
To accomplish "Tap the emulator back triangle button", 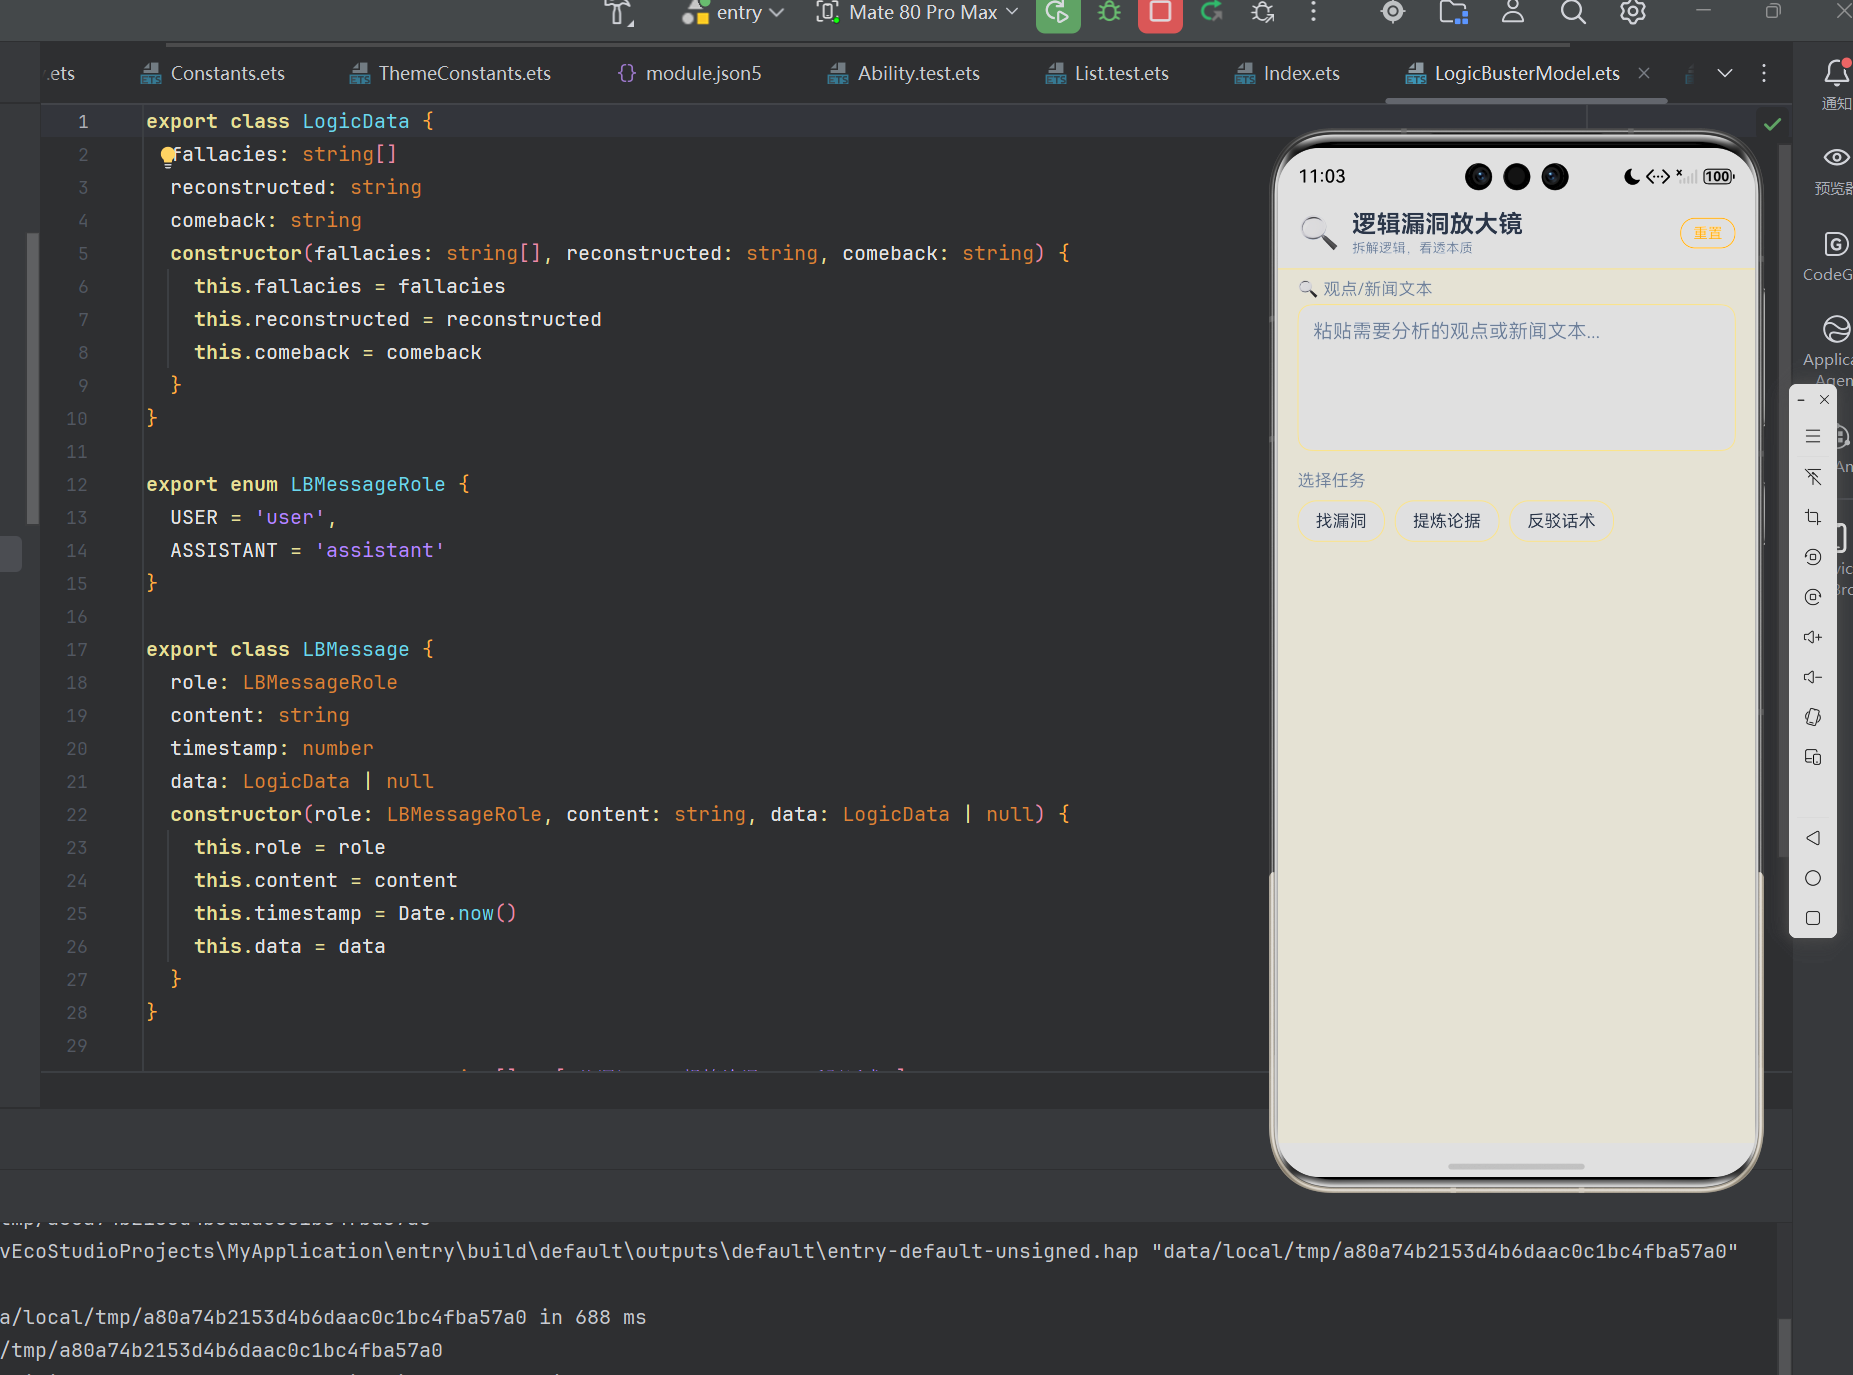I will tap(1813, 838).
